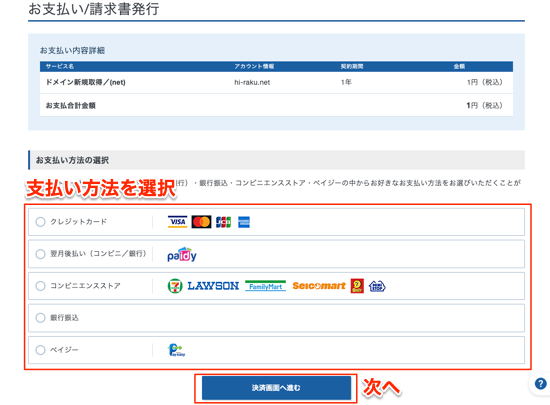Click the 金額 column header
Viewport: 550px width, 405px height.
(459, 66)
